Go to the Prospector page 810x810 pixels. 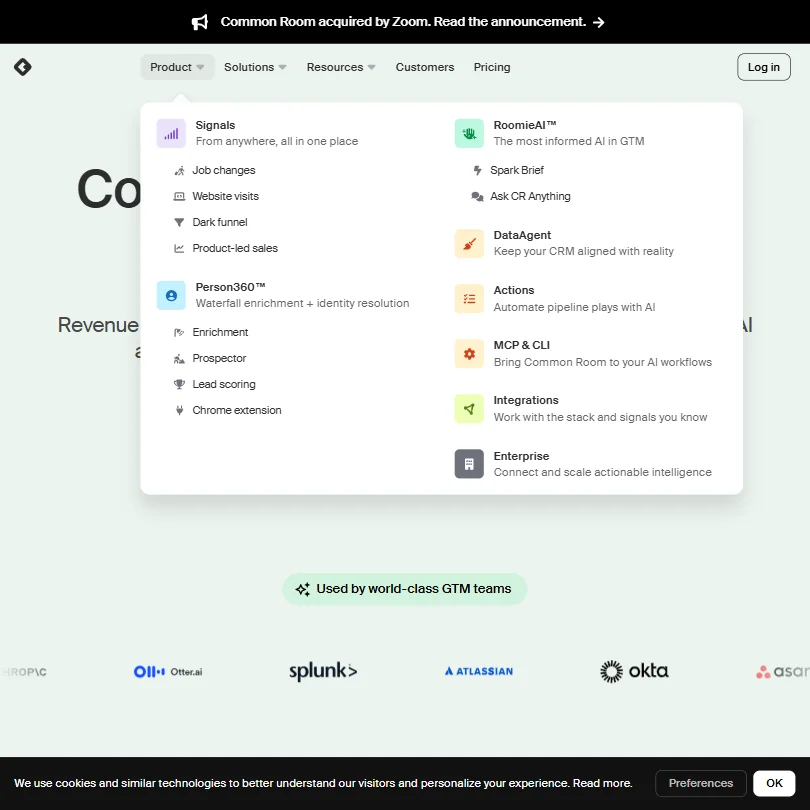coord(220,359)
